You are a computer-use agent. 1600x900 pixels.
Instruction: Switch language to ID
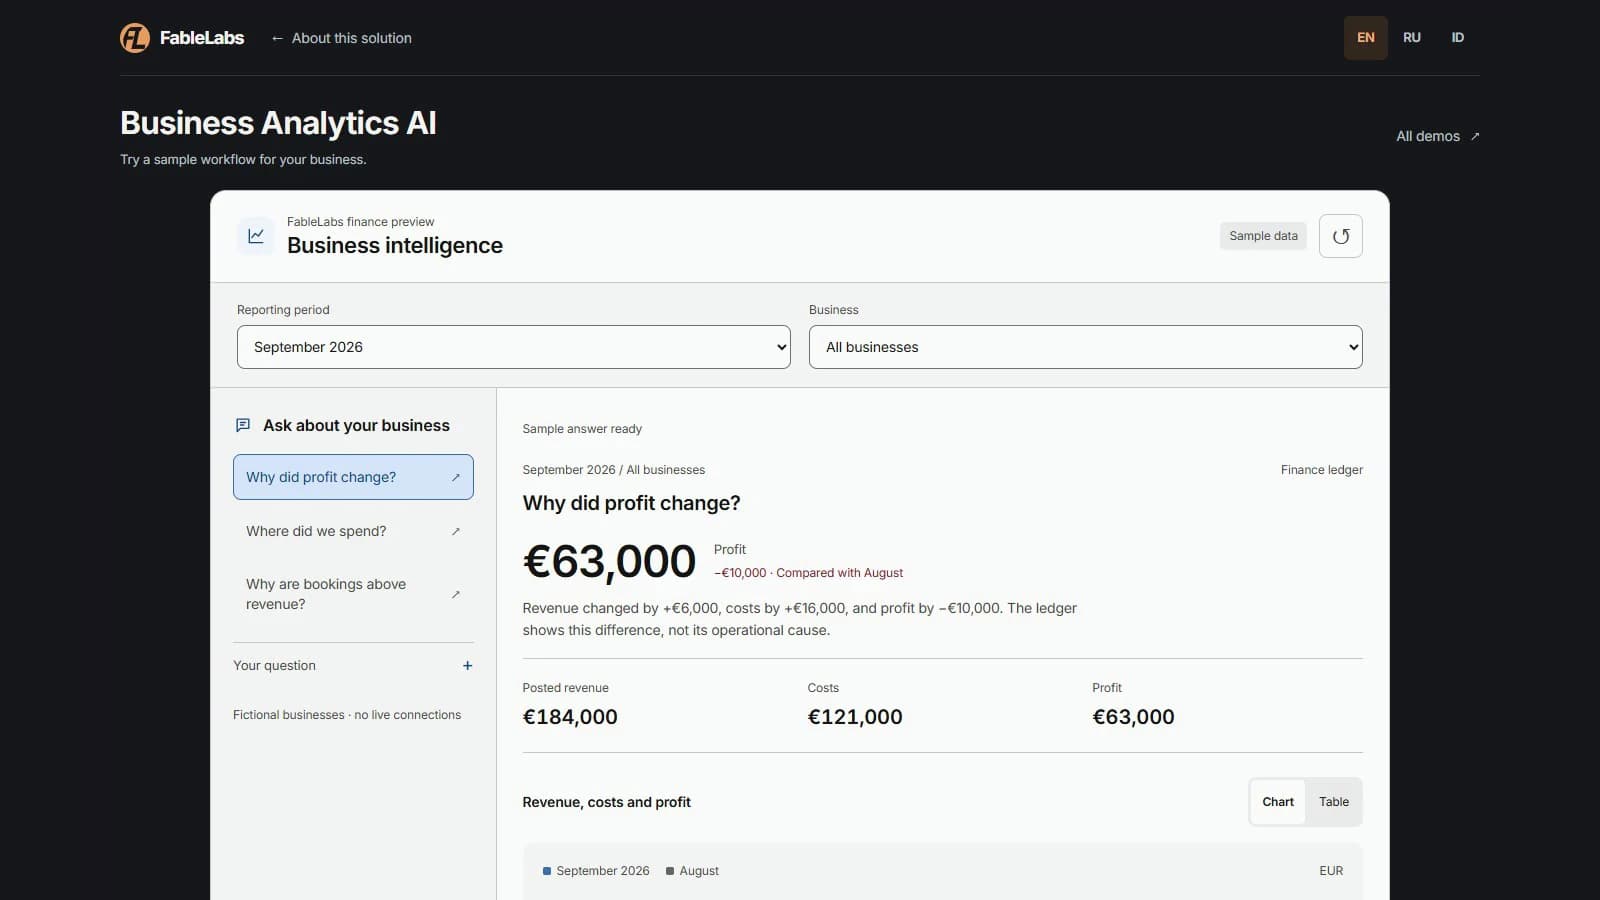pyautogui.click(x=1458, y=38)
